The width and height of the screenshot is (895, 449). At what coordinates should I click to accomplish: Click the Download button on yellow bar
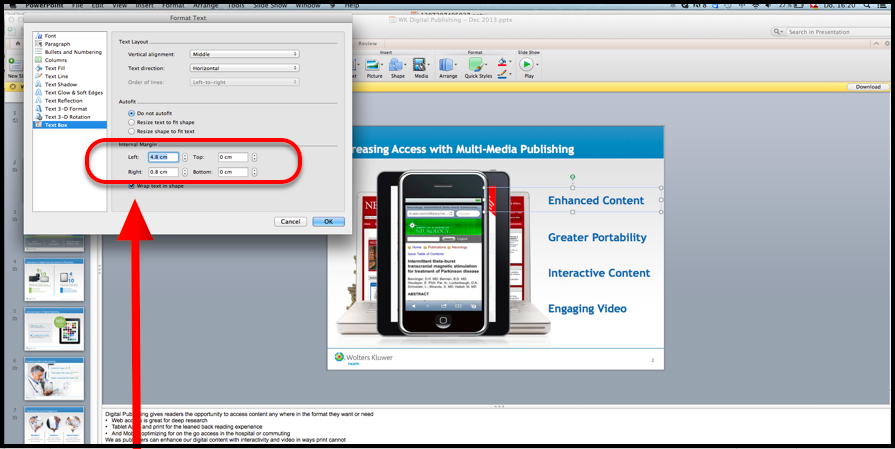868,87
